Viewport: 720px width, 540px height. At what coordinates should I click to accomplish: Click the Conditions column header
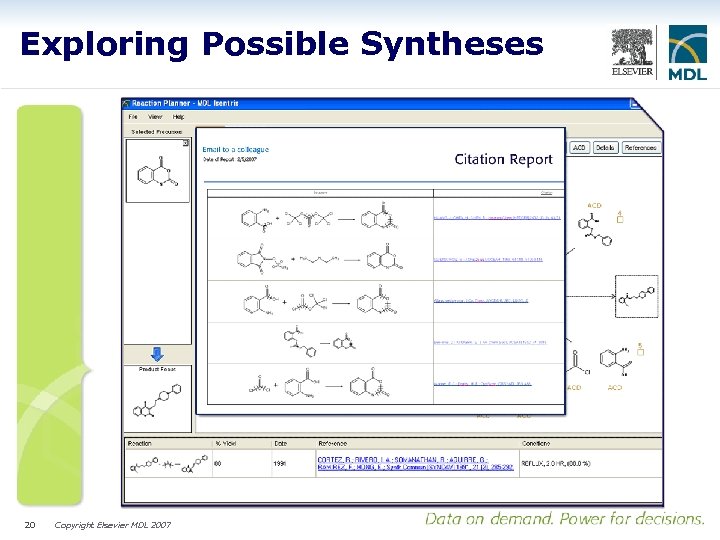click(x=536, y=444)
